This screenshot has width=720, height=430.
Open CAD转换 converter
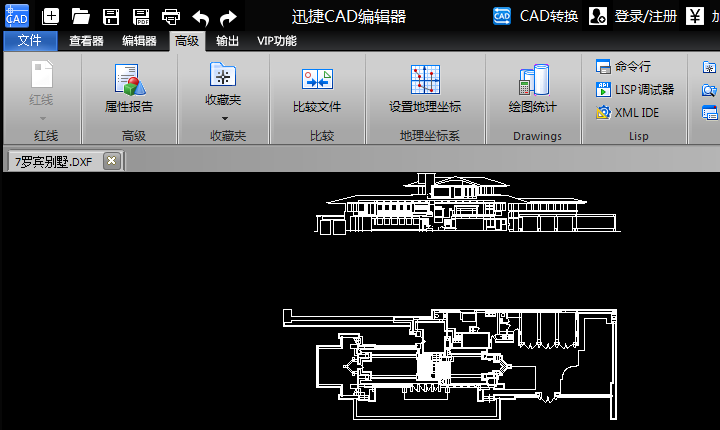(x=535, y=16)
